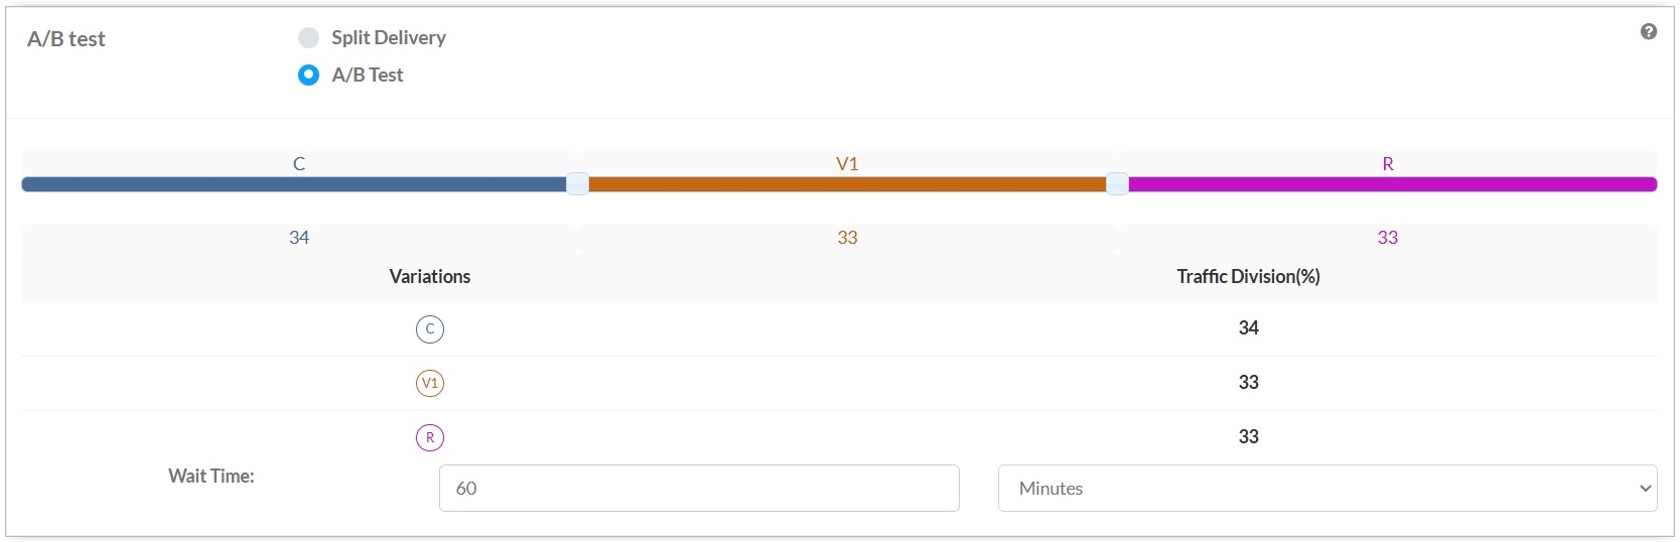Click the magenta R slider segment

pyautogui.click(x=1390, y=185)
